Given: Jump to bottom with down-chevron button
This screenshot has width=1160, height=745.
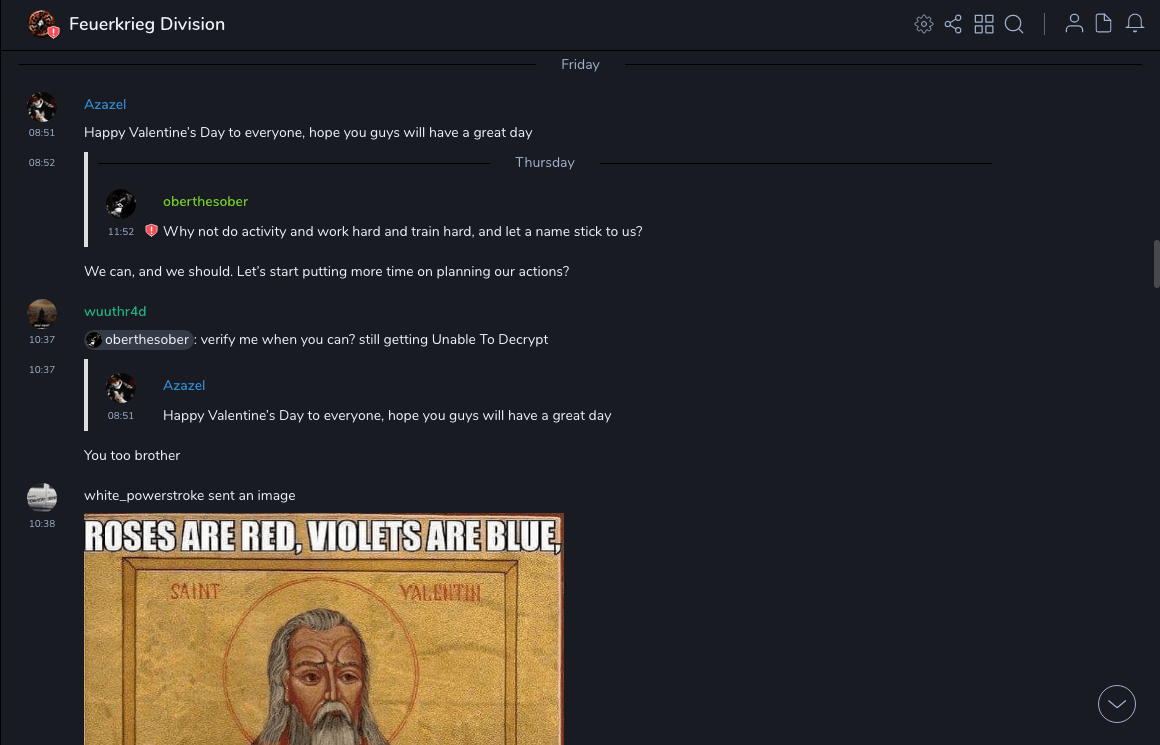Looking at the screenshot, I should [x=1116, y=704].
